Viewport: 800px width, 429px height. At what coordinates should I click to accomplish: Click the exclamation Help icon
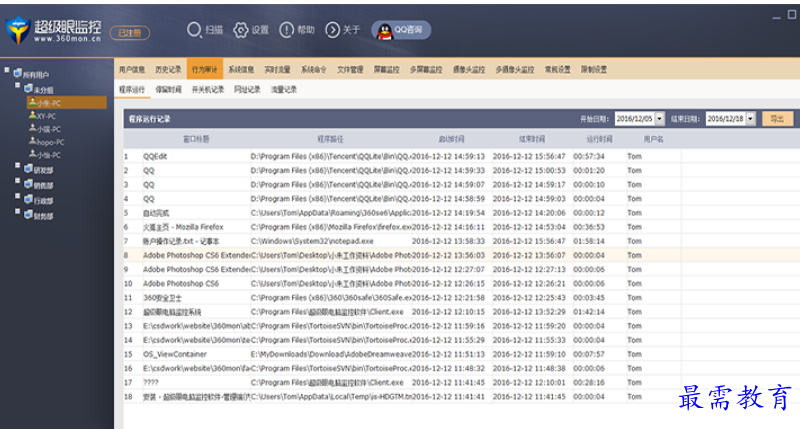point(287,30)
